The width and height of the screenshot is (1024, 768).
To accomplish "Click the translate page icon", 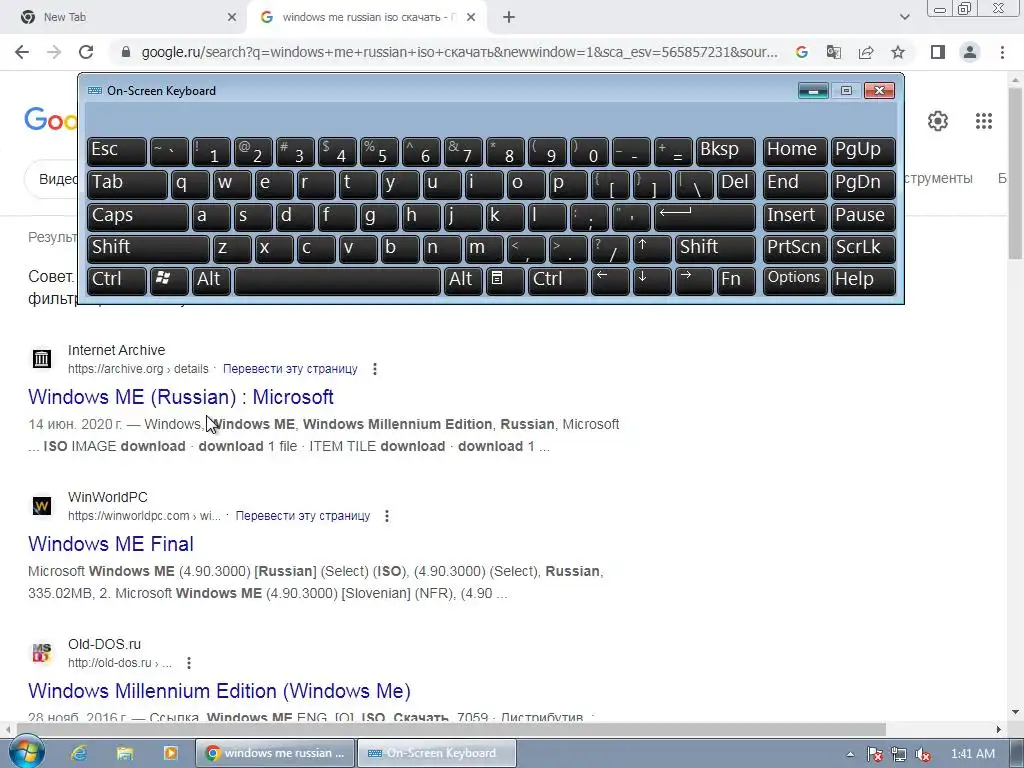I will coord(834,52).
